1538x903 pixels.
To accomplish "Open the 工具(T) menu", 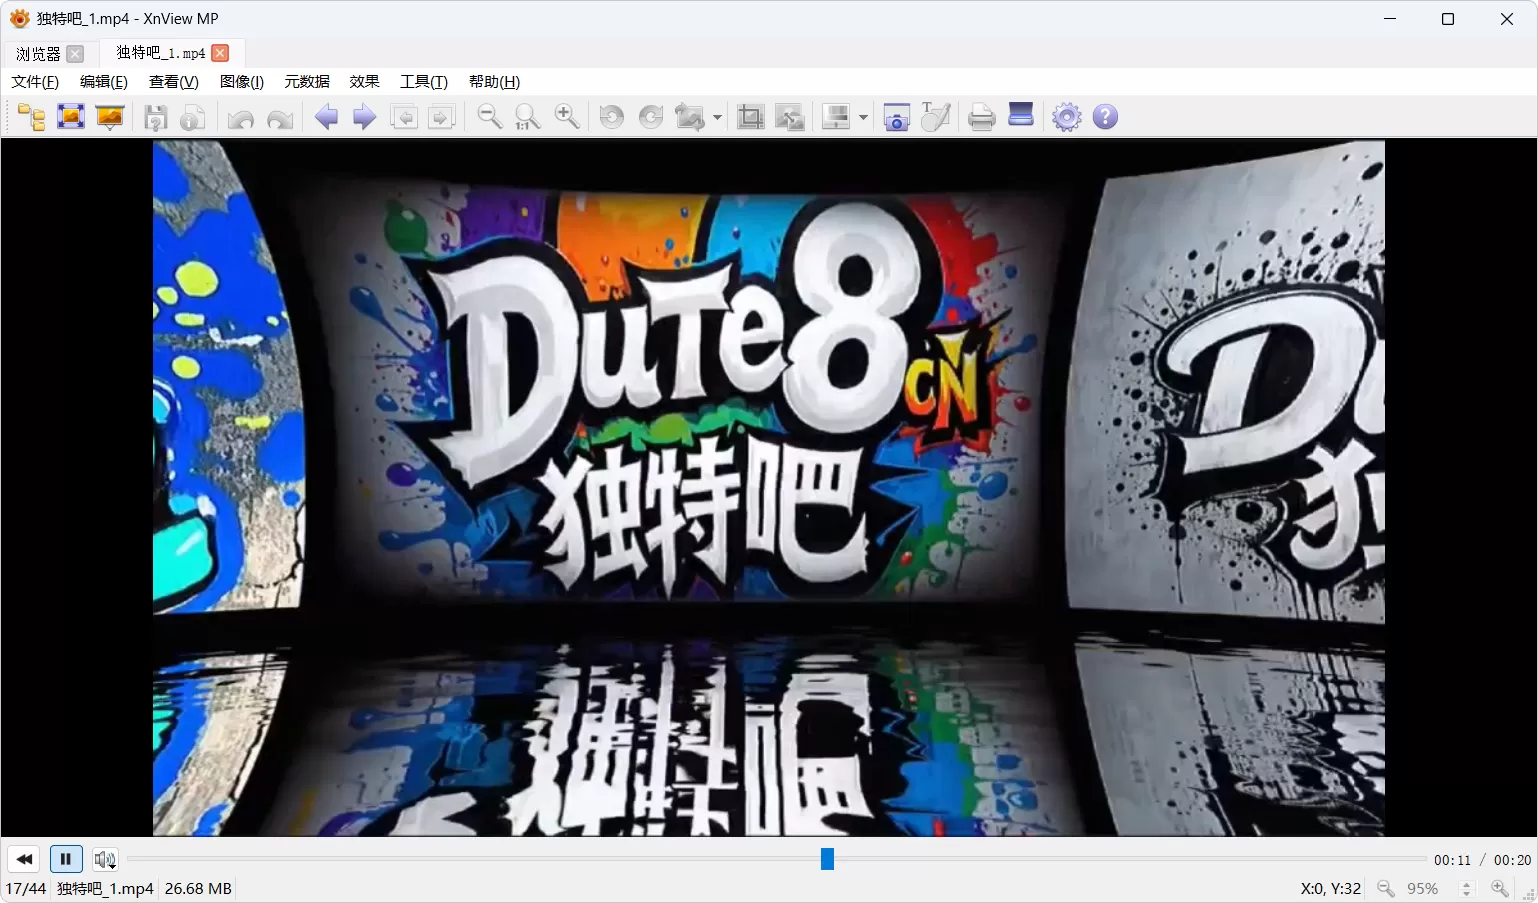I will 423,82.
